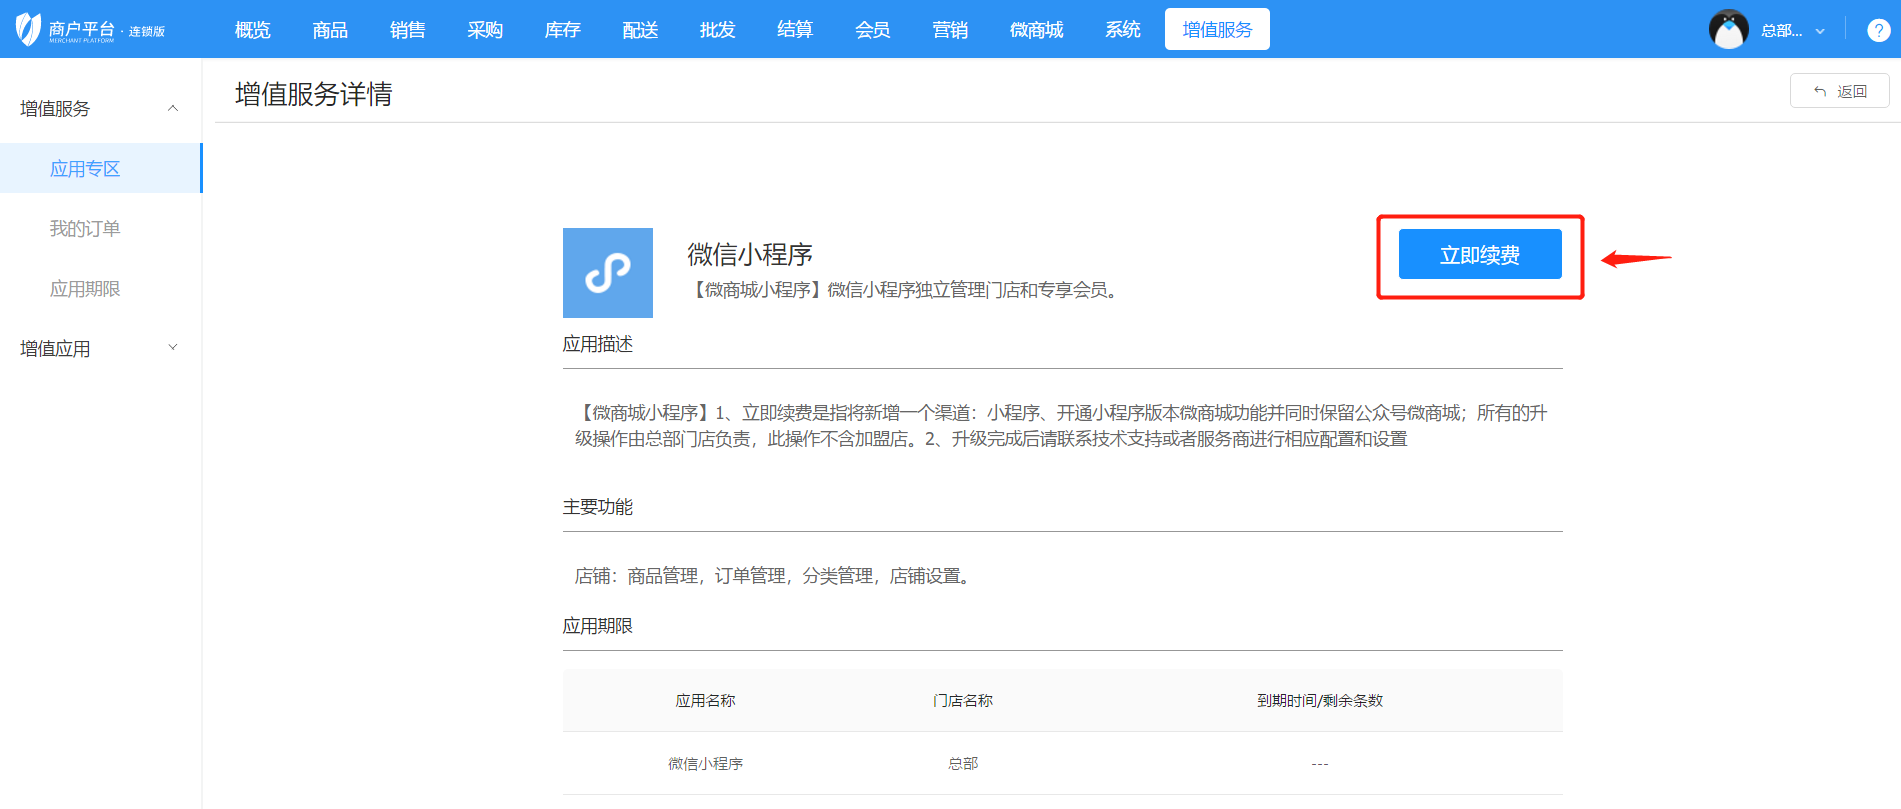
Task: Open the 销售 top menu
Action: click(407, 30)
